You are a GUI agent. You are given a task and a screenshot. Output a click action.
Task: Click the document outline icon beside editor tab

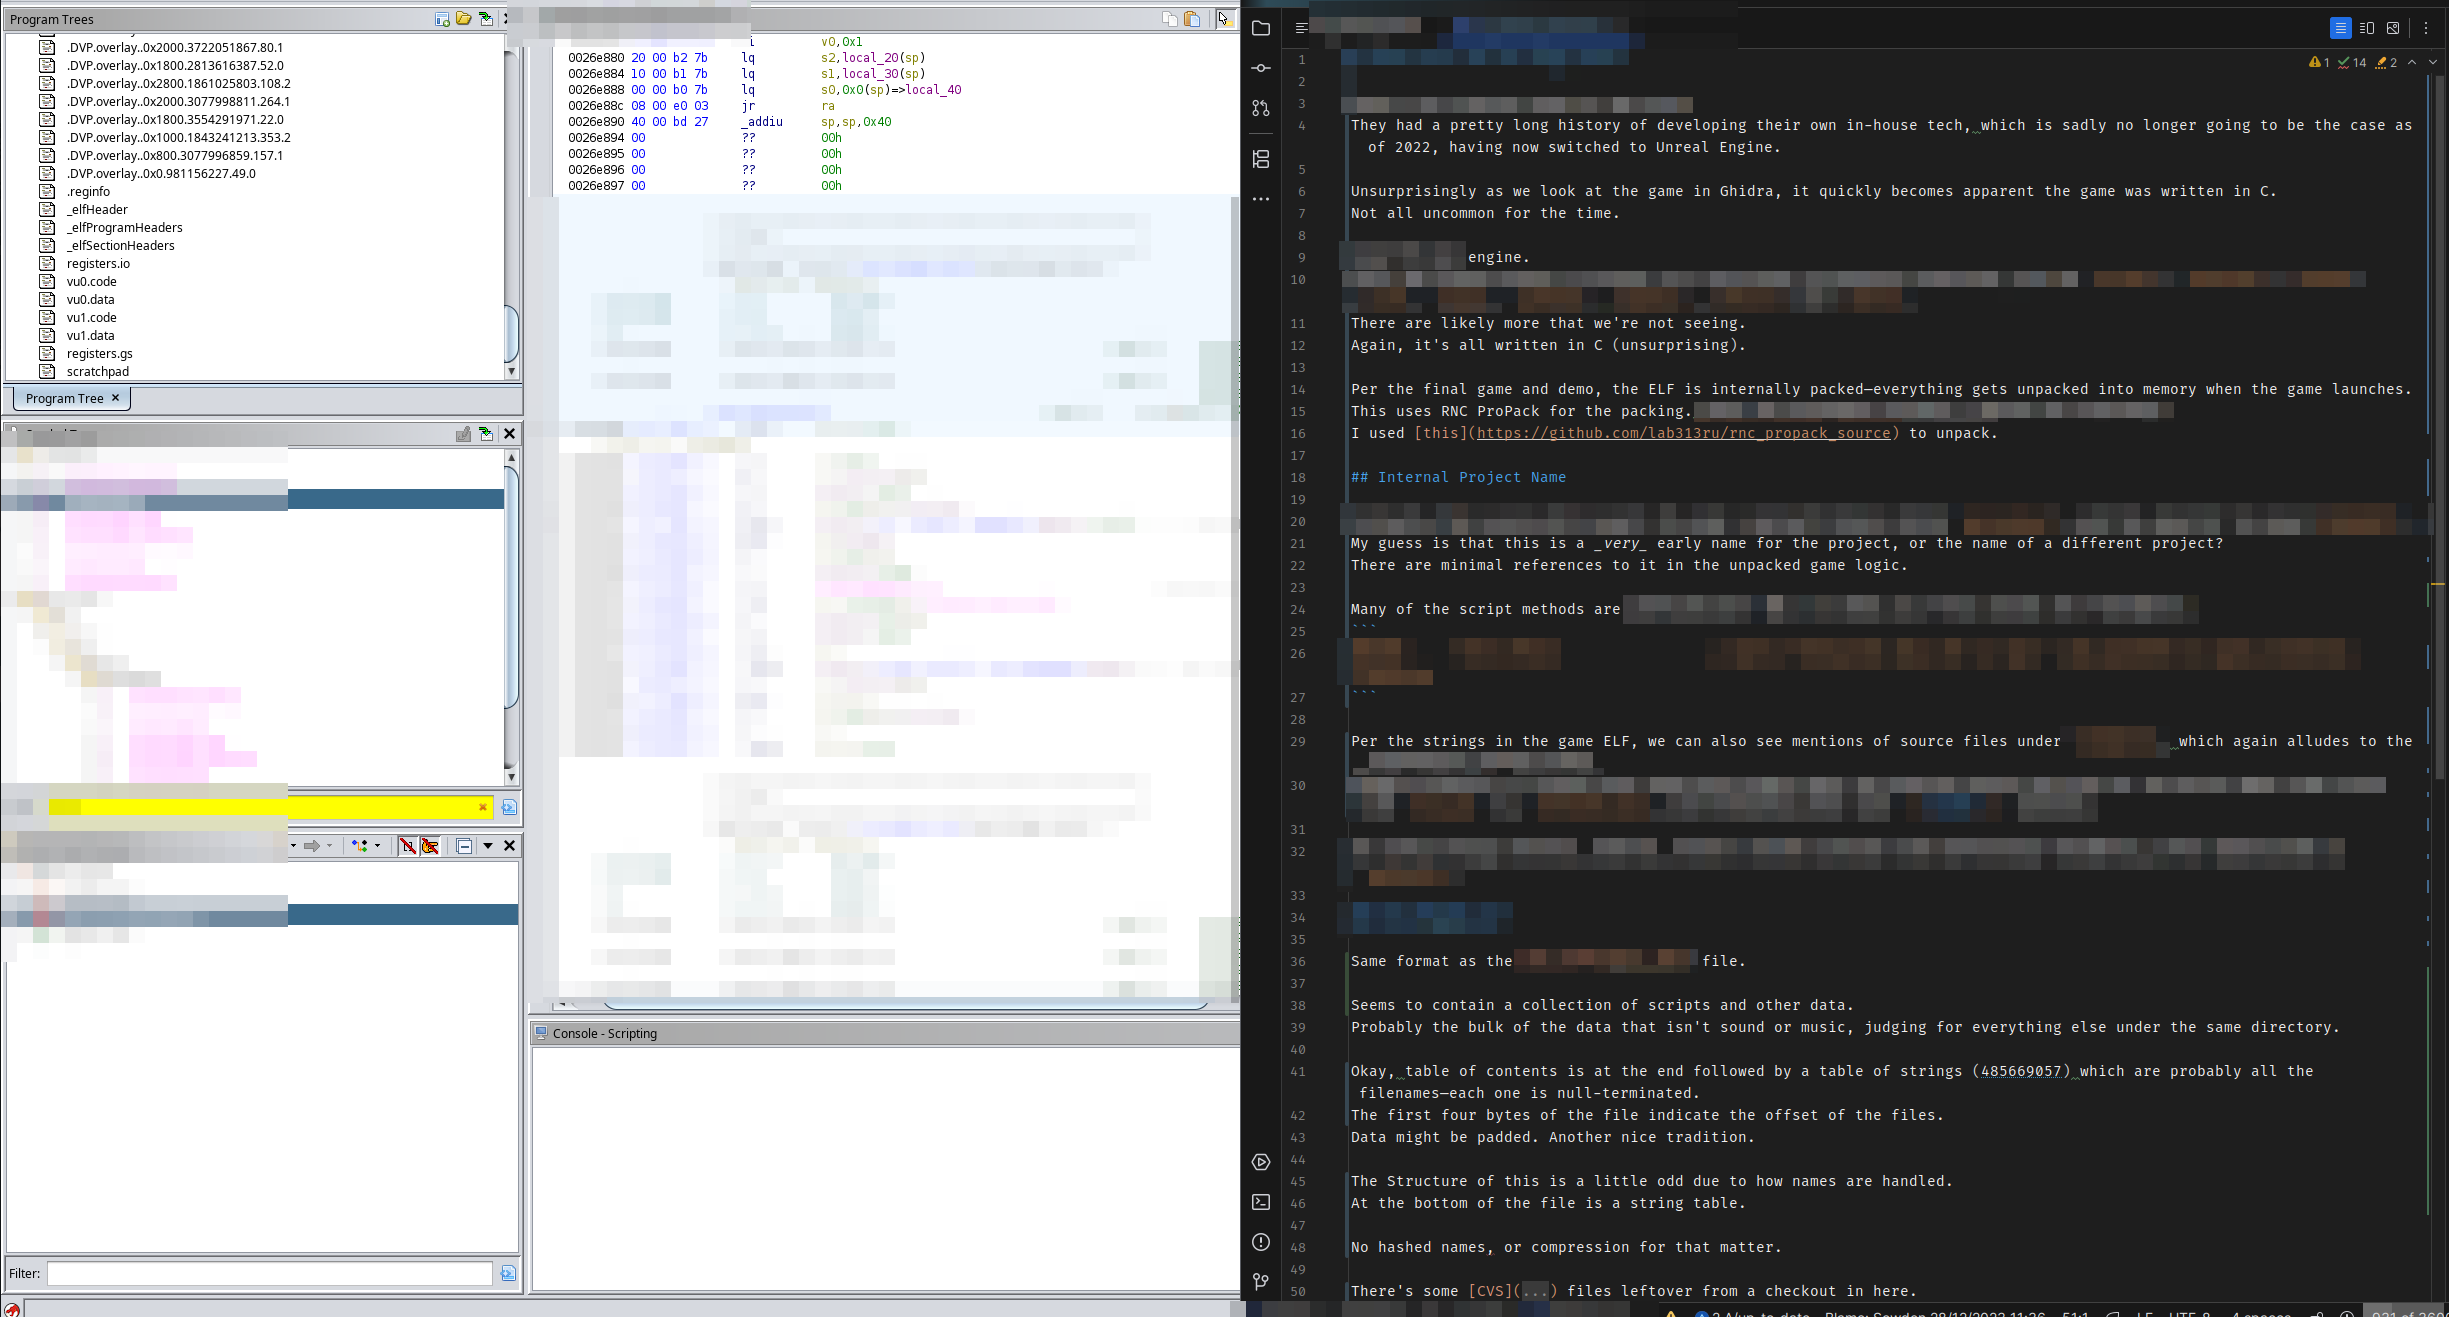click(1301, 28)
